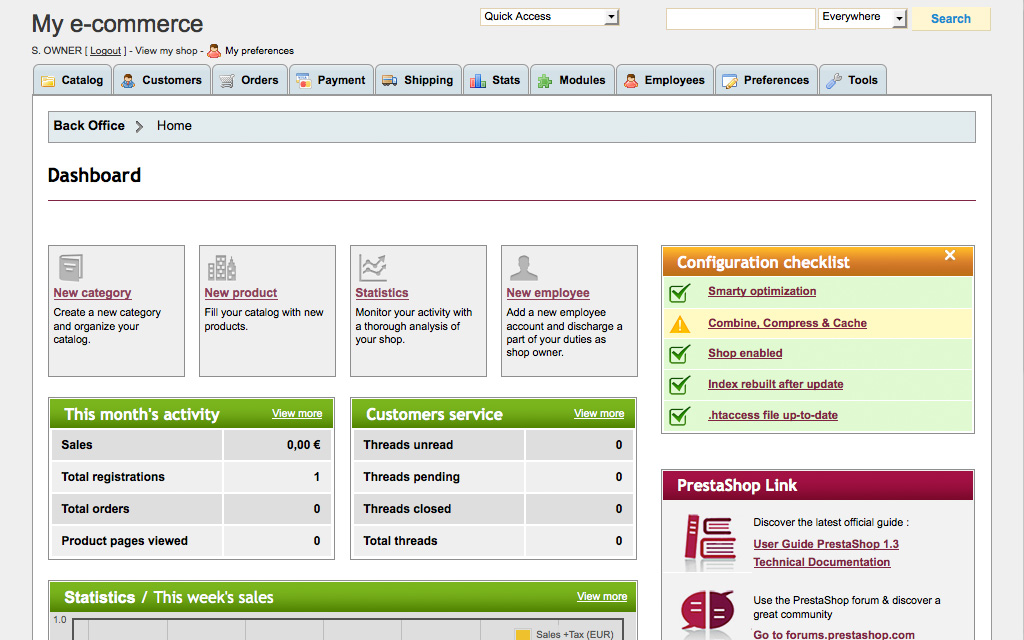Click the yellow Sales +Tax legend swatch
The image size is (1024, 640).
point(522,634)
